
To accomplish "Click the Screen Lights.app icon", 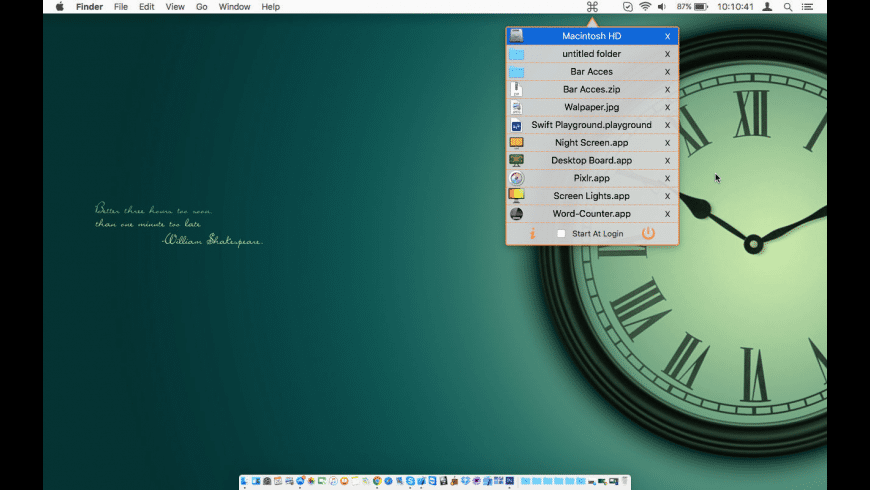I will [x=516, y=196].
